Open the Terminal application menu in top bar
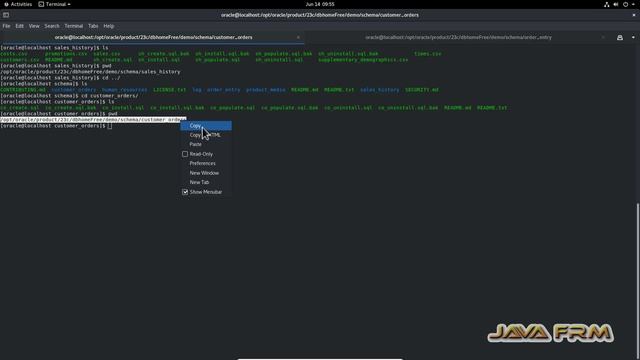The image size is (640, 360). (x=54, y=4)
